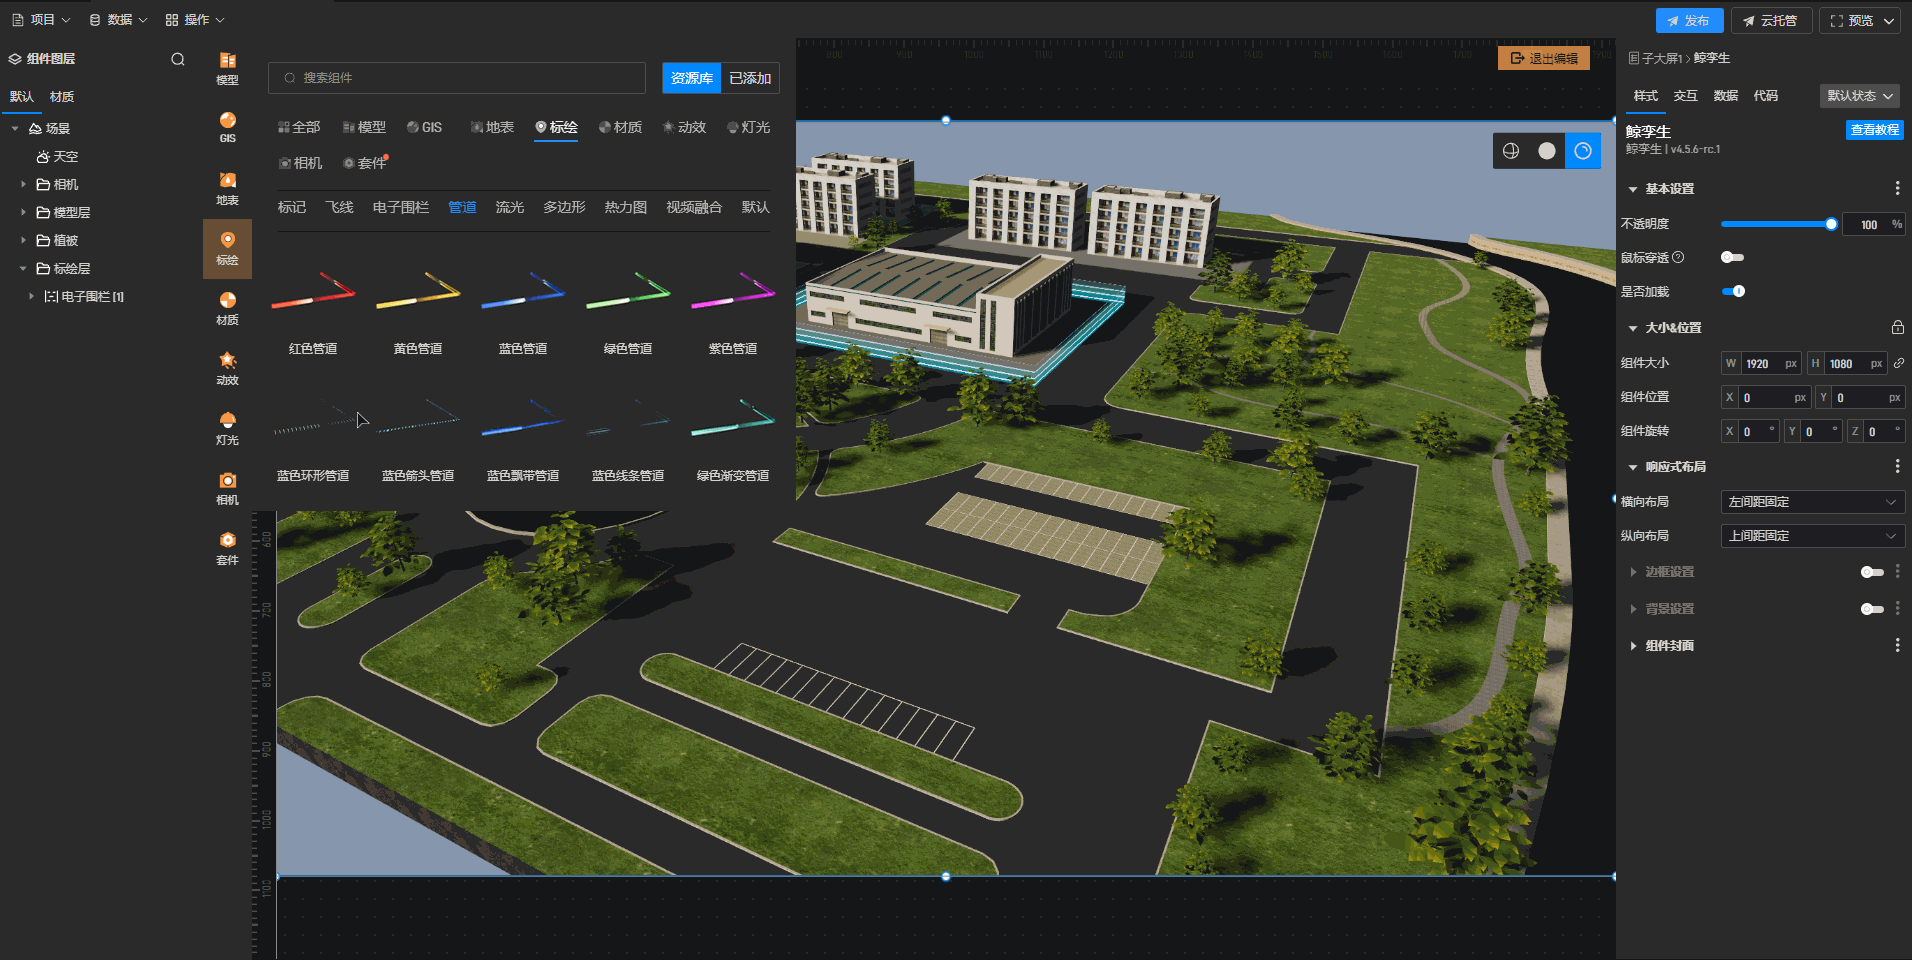Disable the 是否加载 switch

click(x=1733, y=292)
